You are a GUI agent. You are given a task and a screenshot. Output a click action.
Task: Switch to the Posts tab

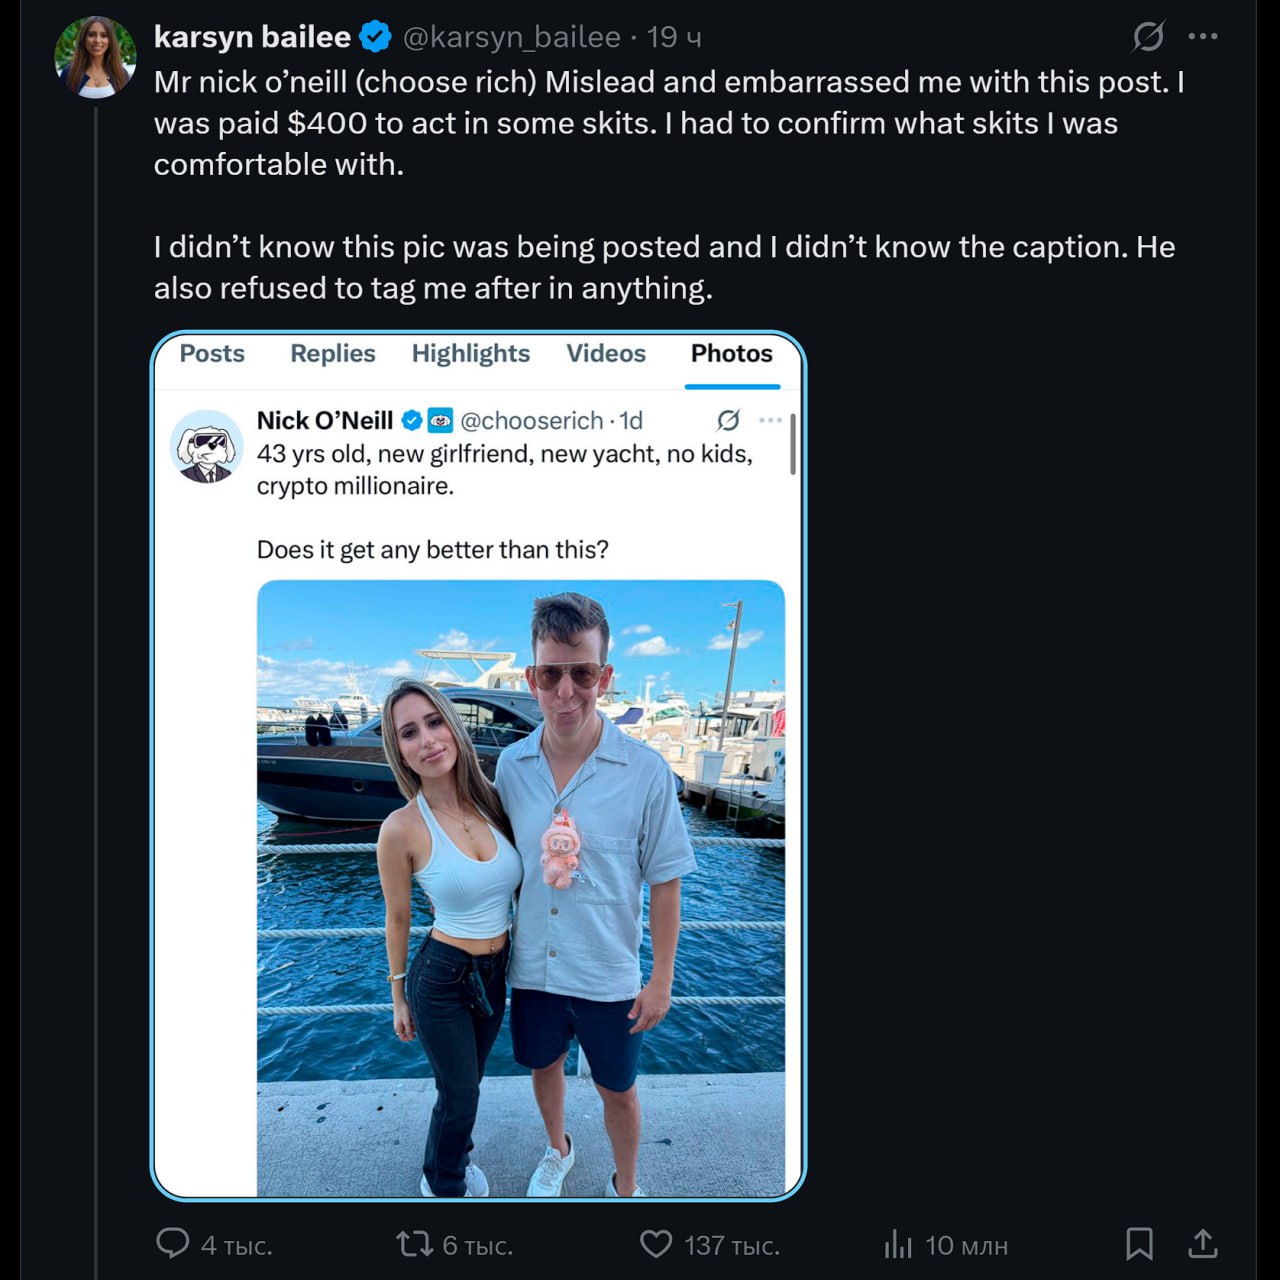[x=212, y=354]
